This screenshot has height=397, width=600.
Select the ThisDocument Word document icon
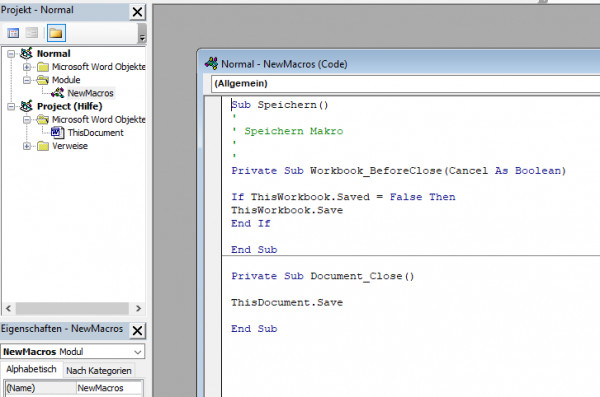pos(57,132)
